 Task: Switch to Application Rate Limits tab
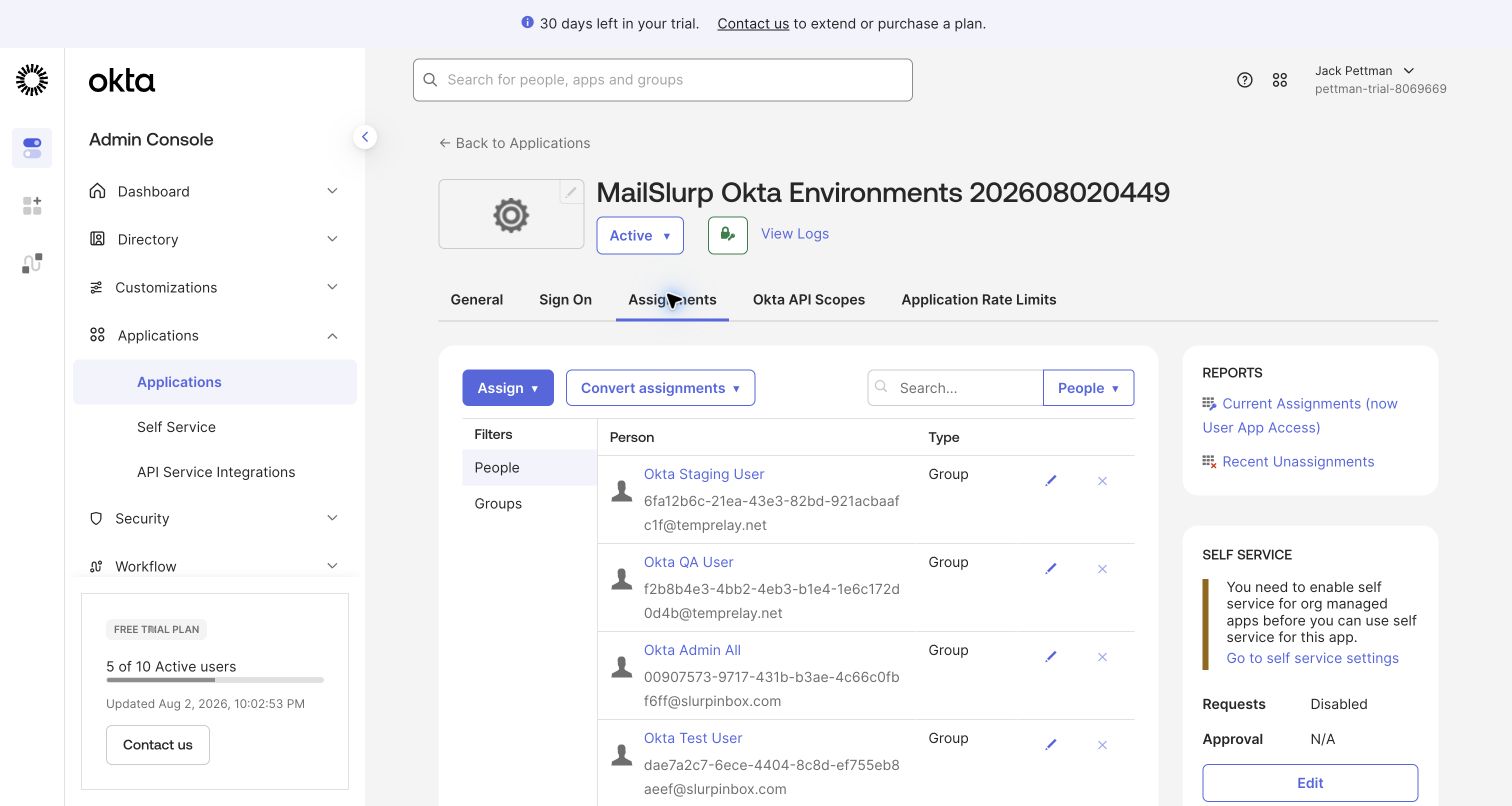[x=979, y=299]
